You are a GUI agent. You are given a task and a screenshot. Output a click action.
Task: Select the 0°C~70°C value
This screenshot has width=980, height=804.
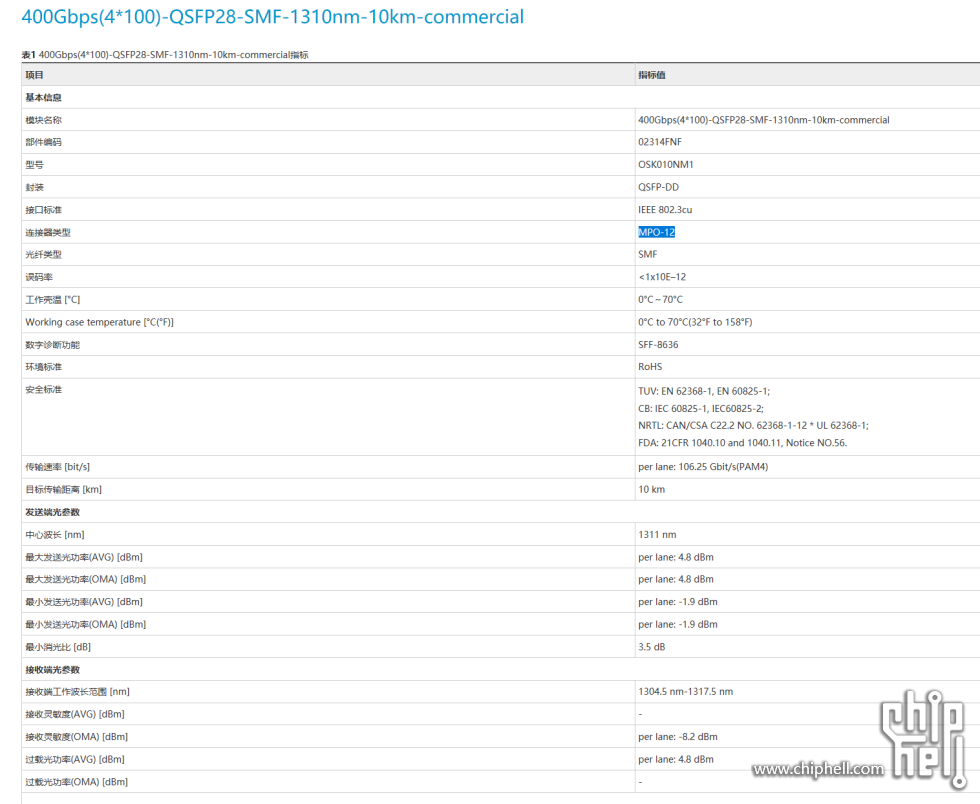(661, 300)
